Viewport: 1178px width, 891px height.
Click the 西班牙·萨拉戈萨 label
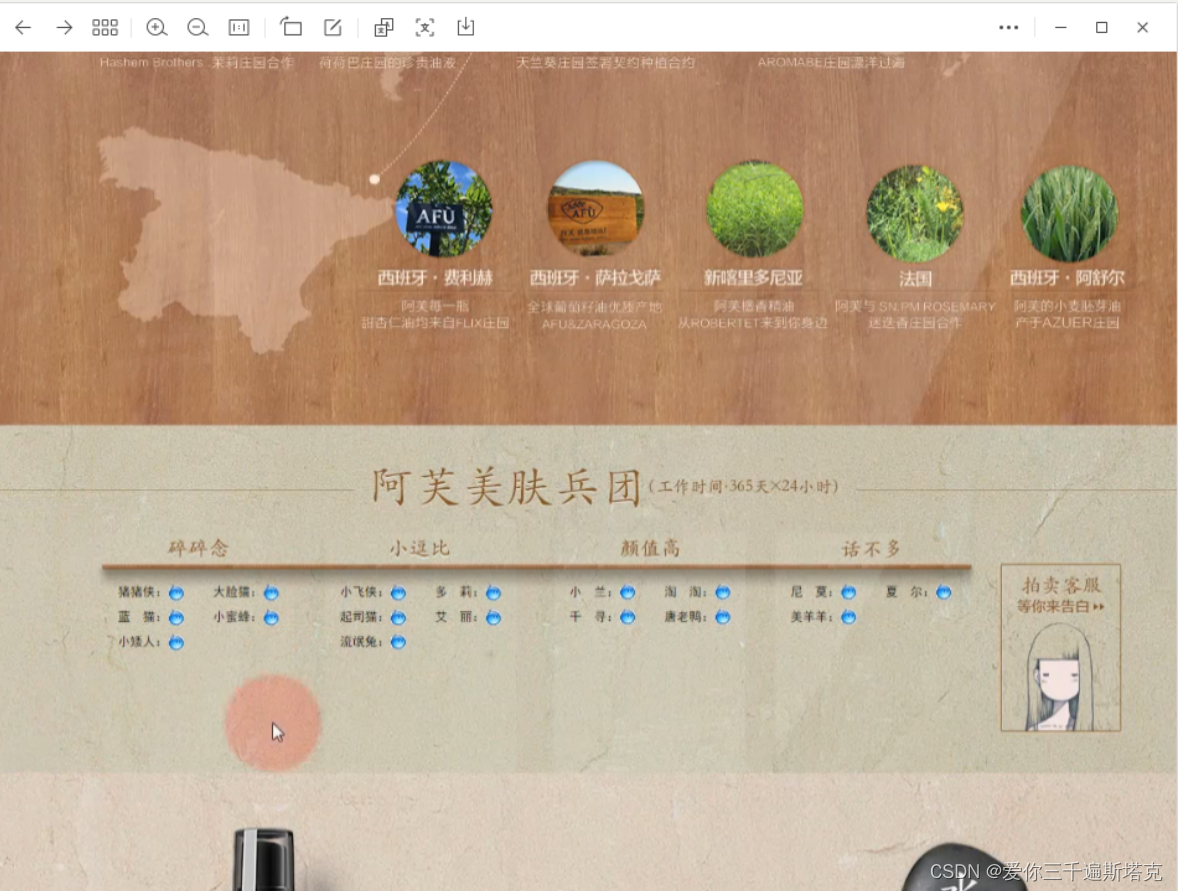tap(595, 278)
